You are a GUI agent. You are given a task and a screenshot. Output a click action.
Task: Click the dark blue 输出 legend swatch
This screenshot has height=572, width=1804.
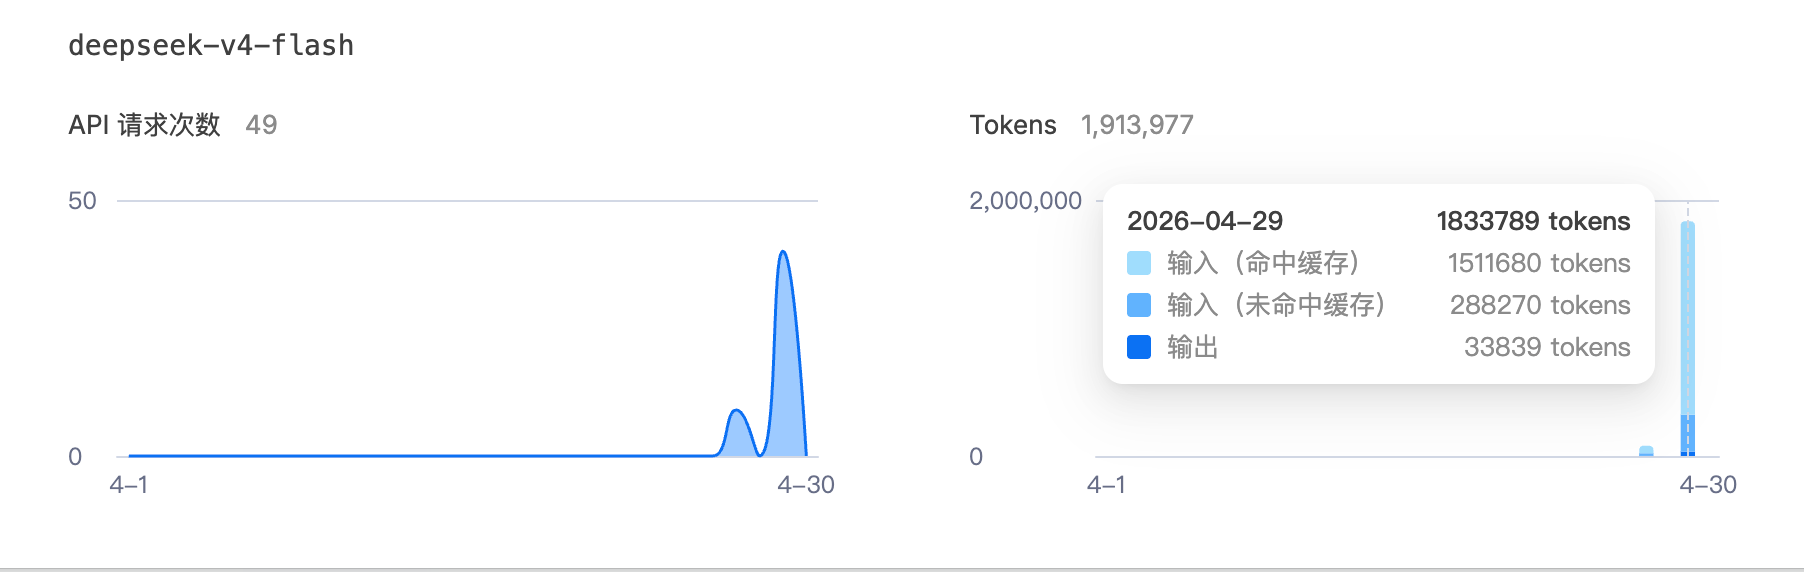1139,347
